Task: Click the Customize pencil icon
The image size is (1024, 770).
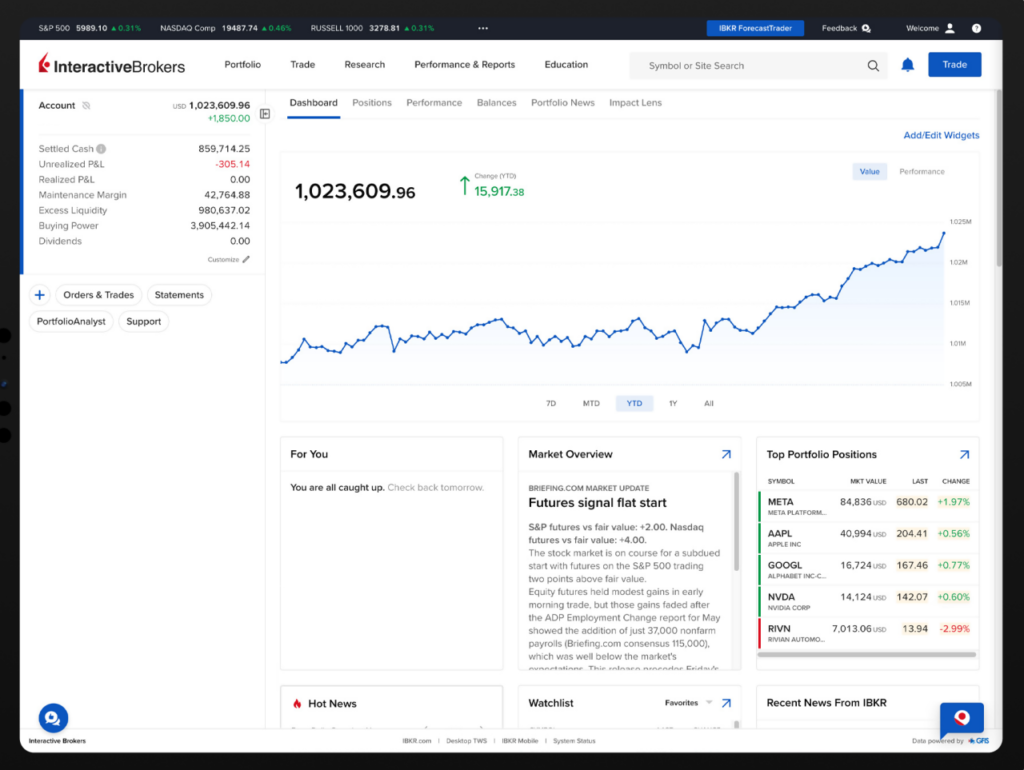Action: point(246,259)
